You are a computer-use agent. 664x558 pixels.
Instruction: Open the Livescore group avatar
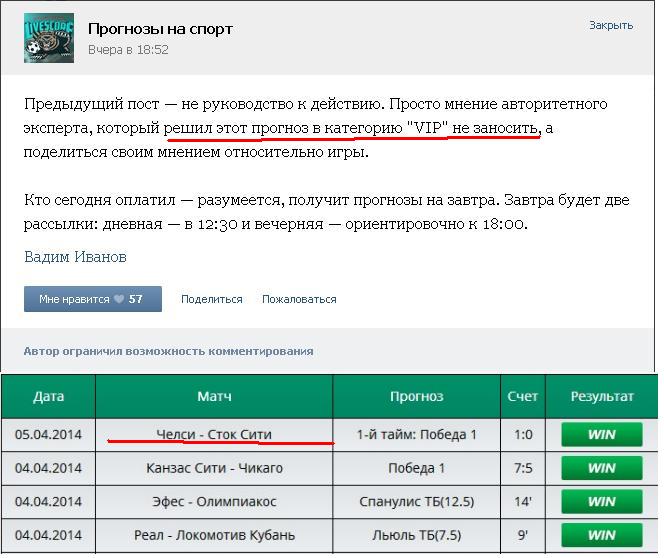tap(49, 38)
